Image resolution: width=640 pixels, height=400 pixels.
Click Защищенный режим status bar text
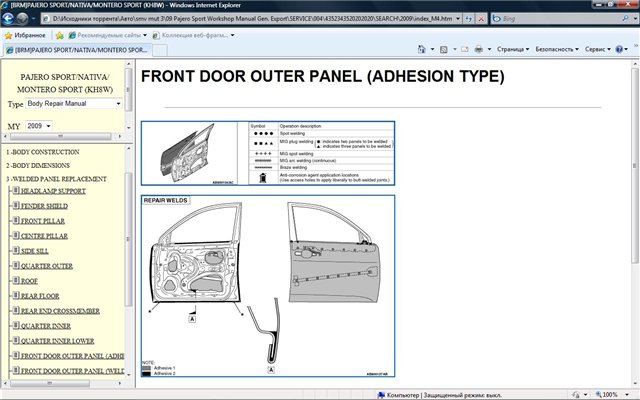(x=463, y=395)
